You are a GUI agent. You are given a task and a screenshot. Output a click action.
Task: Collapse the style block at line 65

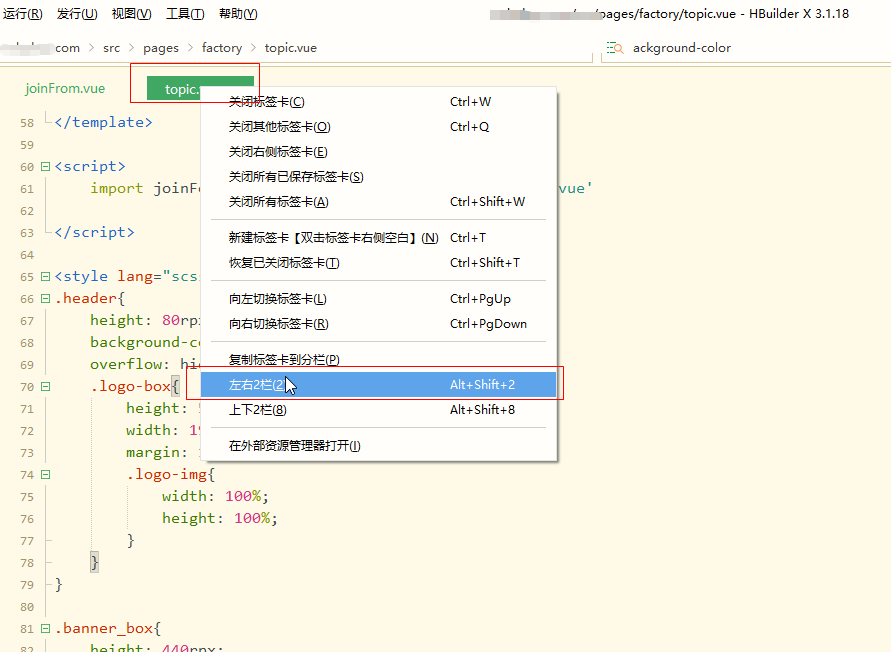(45, 277)
